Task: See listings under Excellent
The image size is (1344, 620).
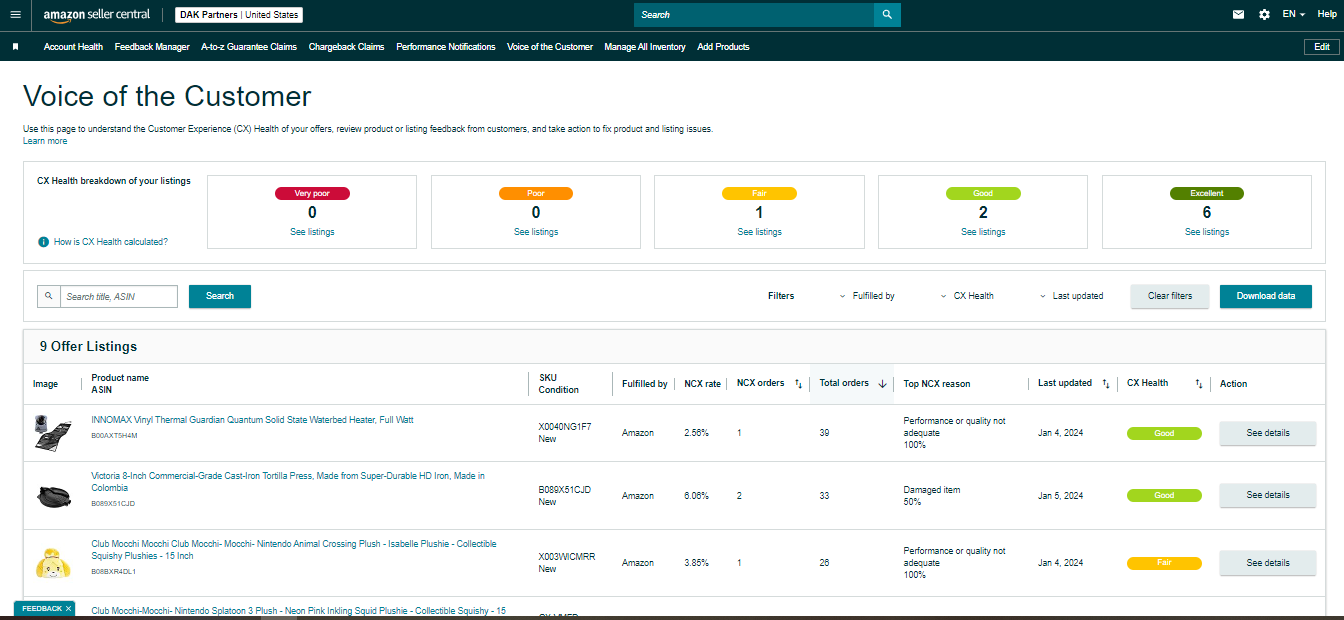Action: point(1207,232)
